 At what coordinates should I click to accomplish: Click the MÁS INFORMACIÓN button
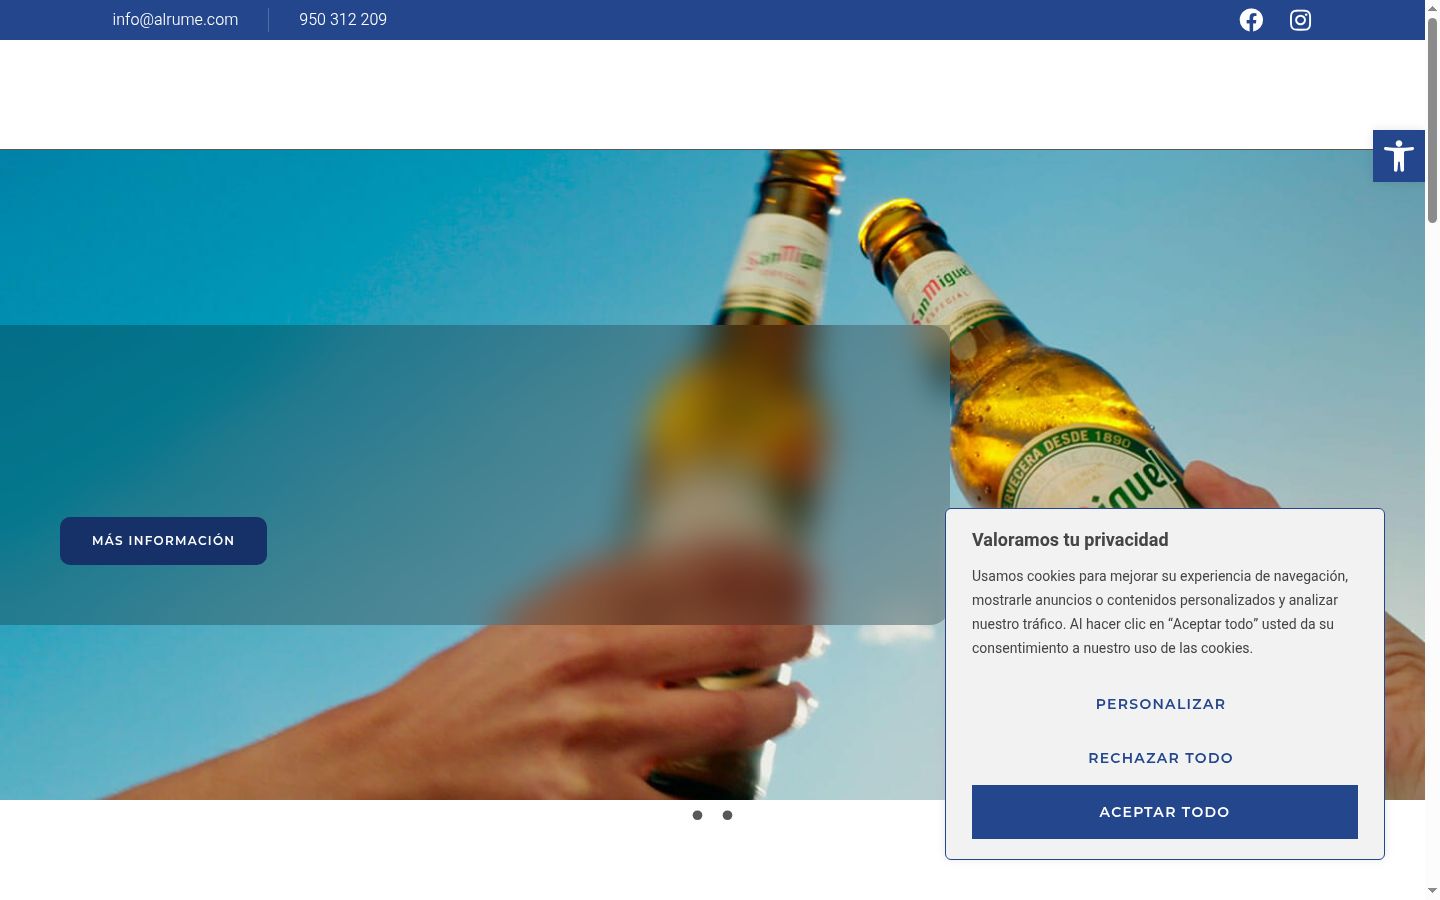pyautogui.click(x=163, y=541)
